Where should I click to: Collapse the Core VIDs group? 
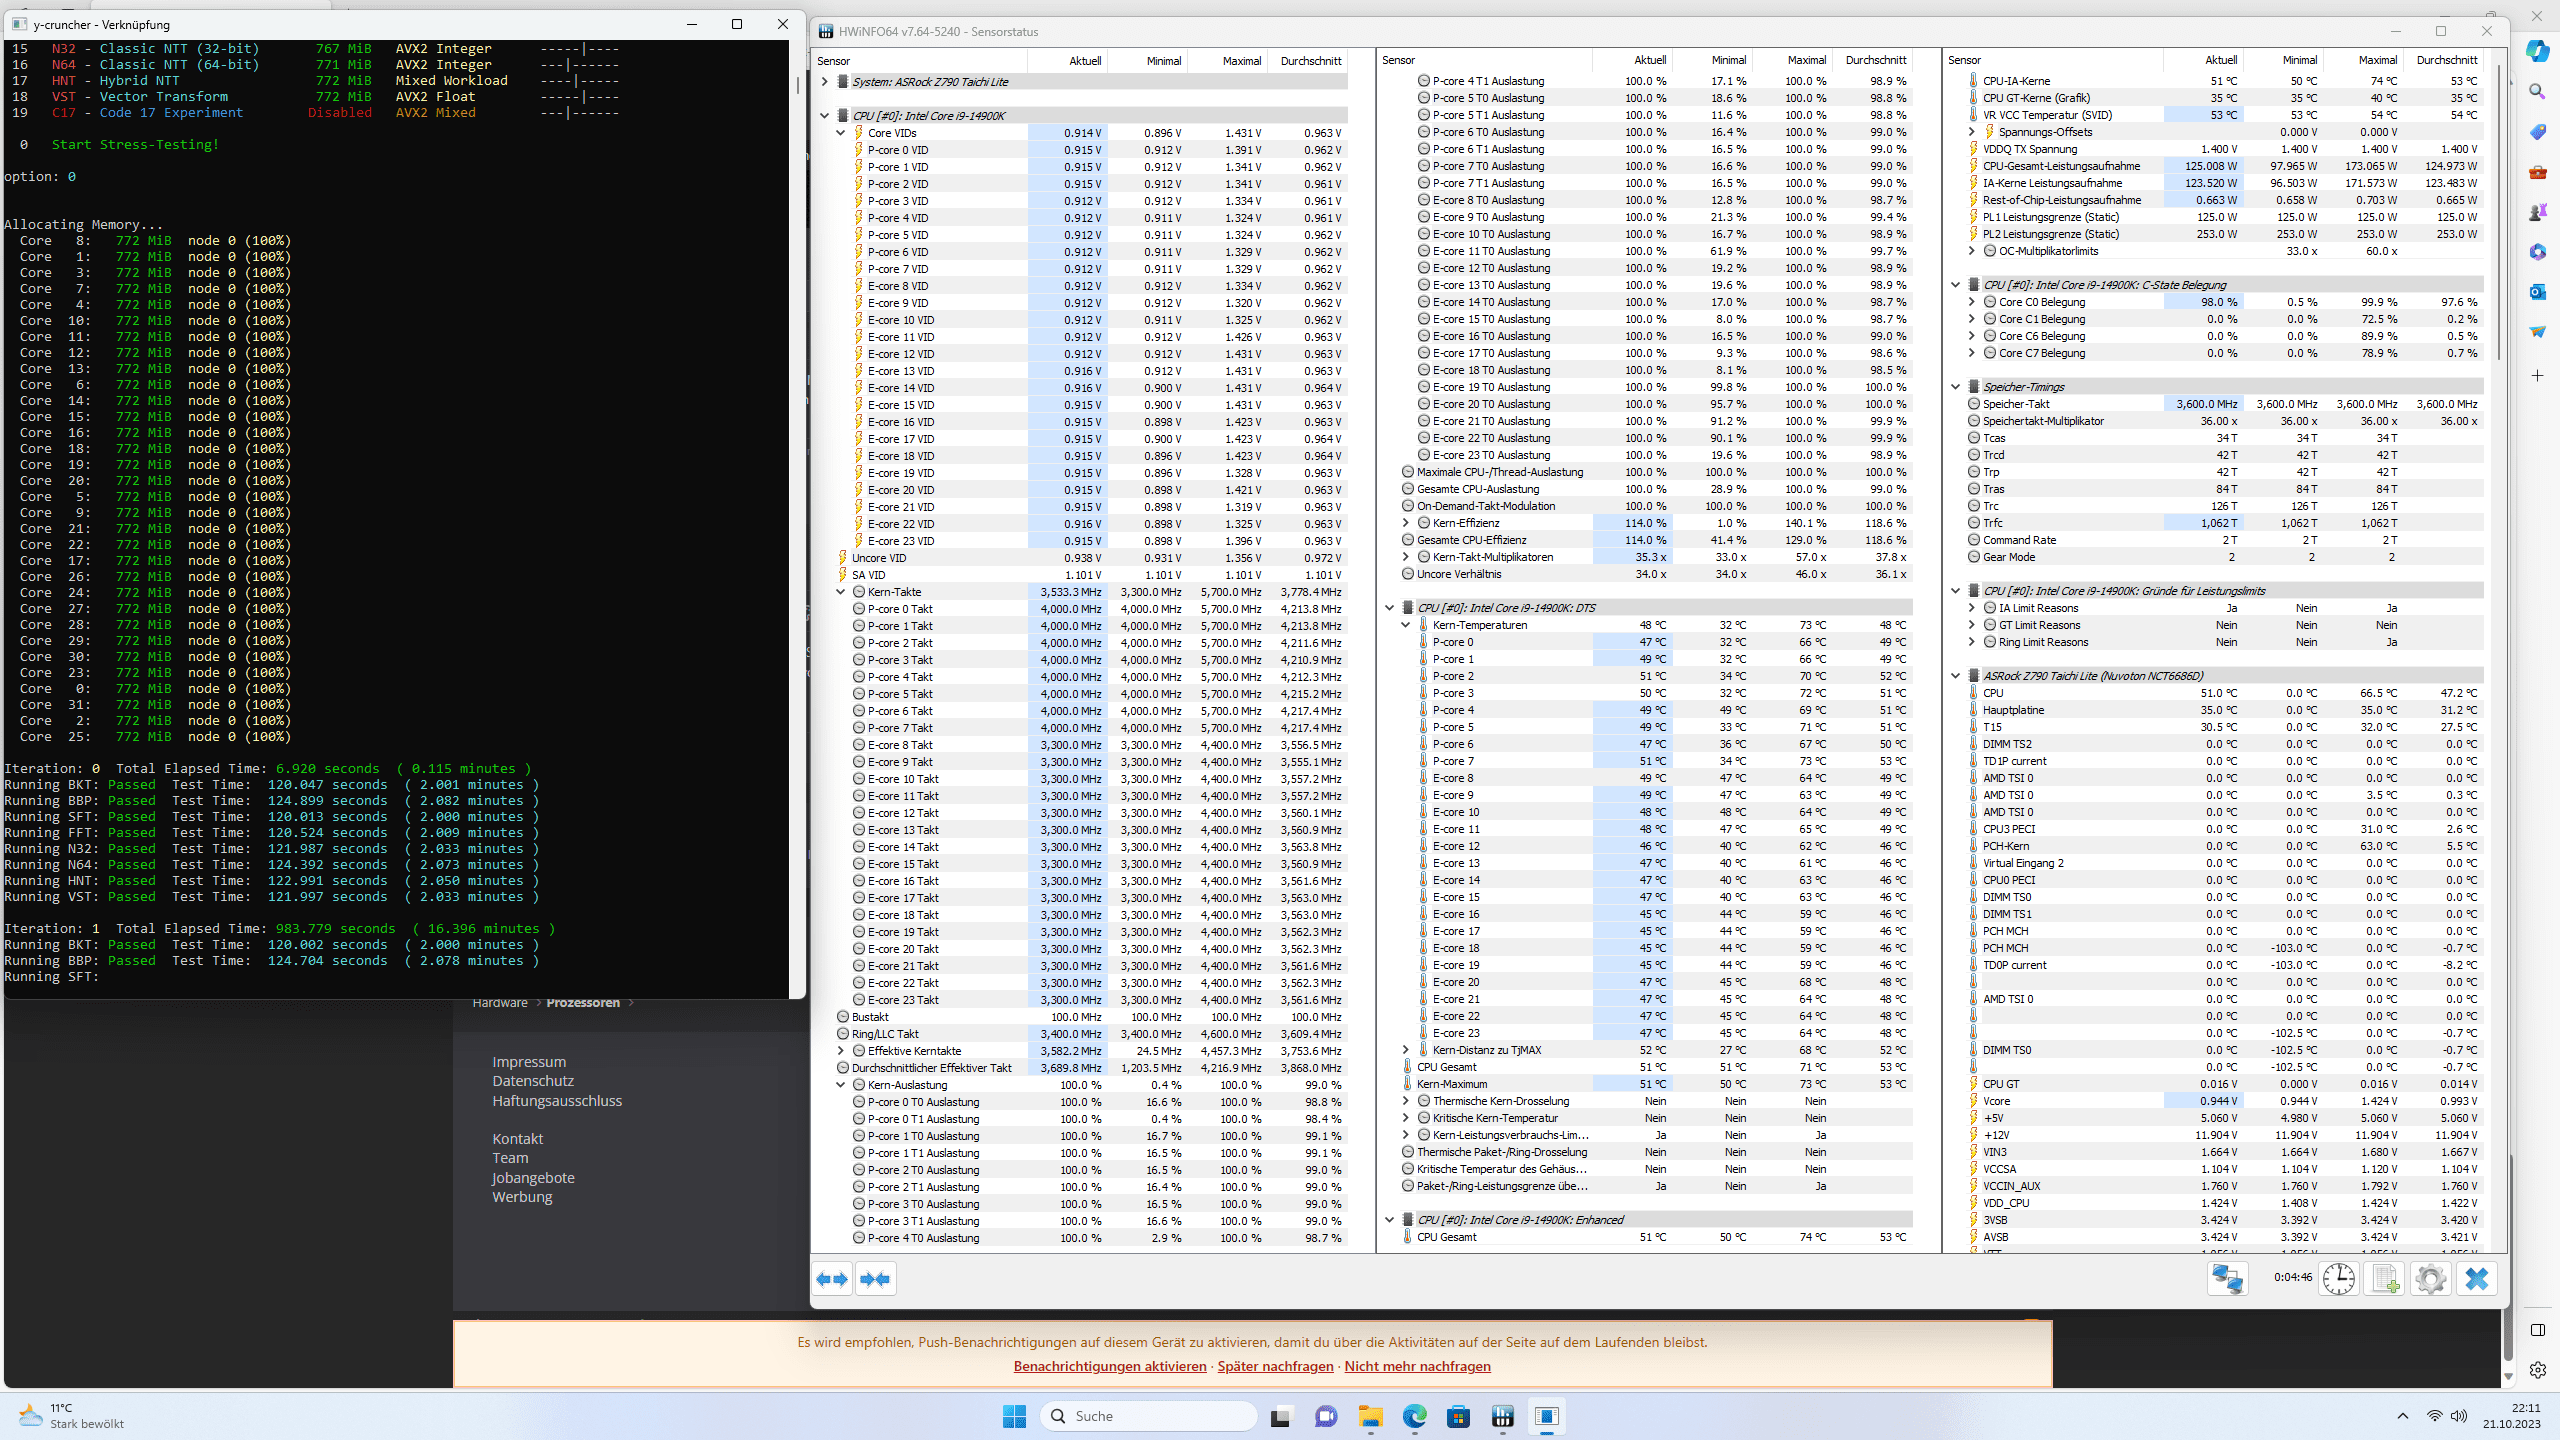tap(841, 133)
